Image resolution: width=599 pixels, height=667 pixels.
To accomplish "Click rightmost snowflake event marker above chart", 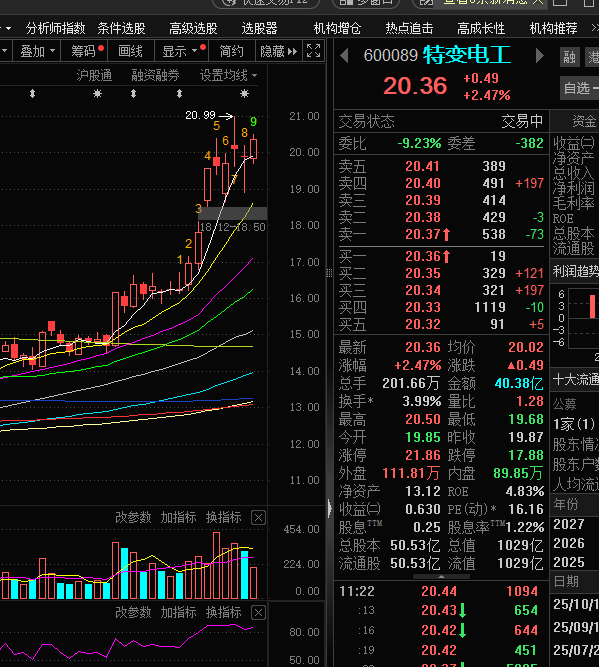I will click(244, 94).
